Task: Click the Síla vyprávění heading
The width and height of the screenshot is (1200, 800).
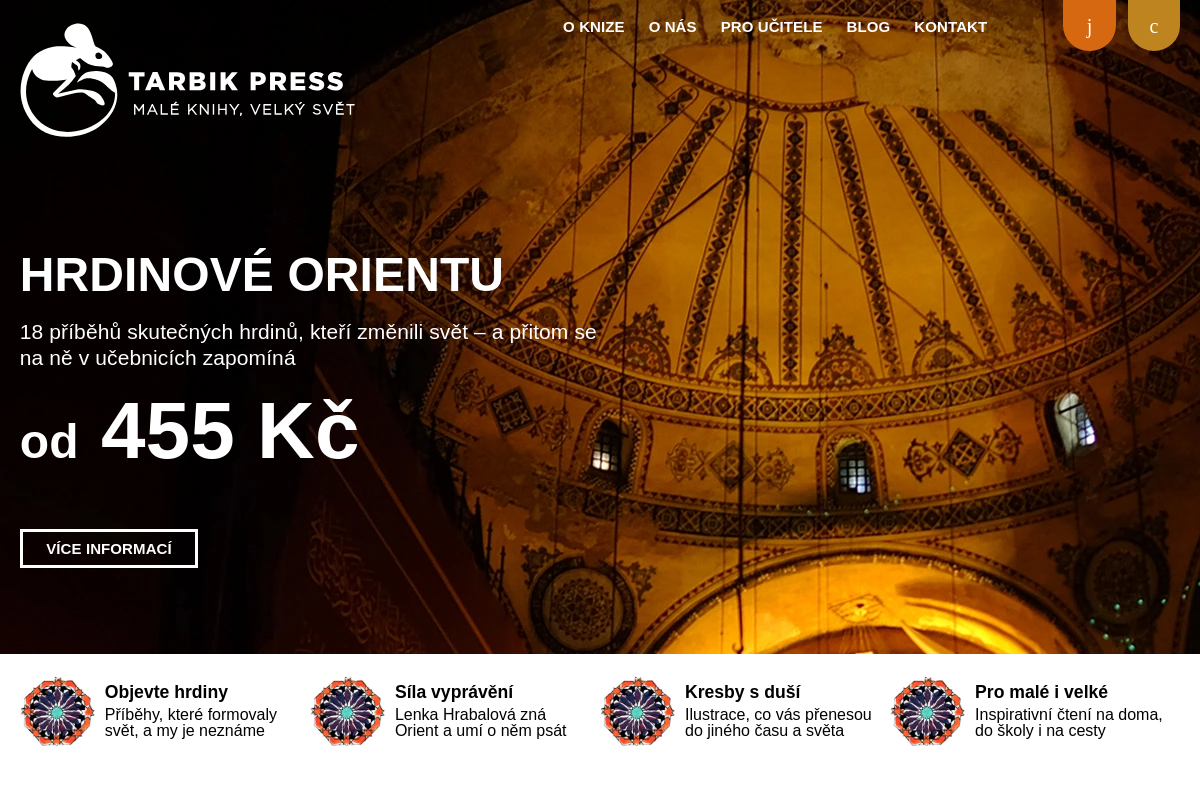Action: (454, 692)
